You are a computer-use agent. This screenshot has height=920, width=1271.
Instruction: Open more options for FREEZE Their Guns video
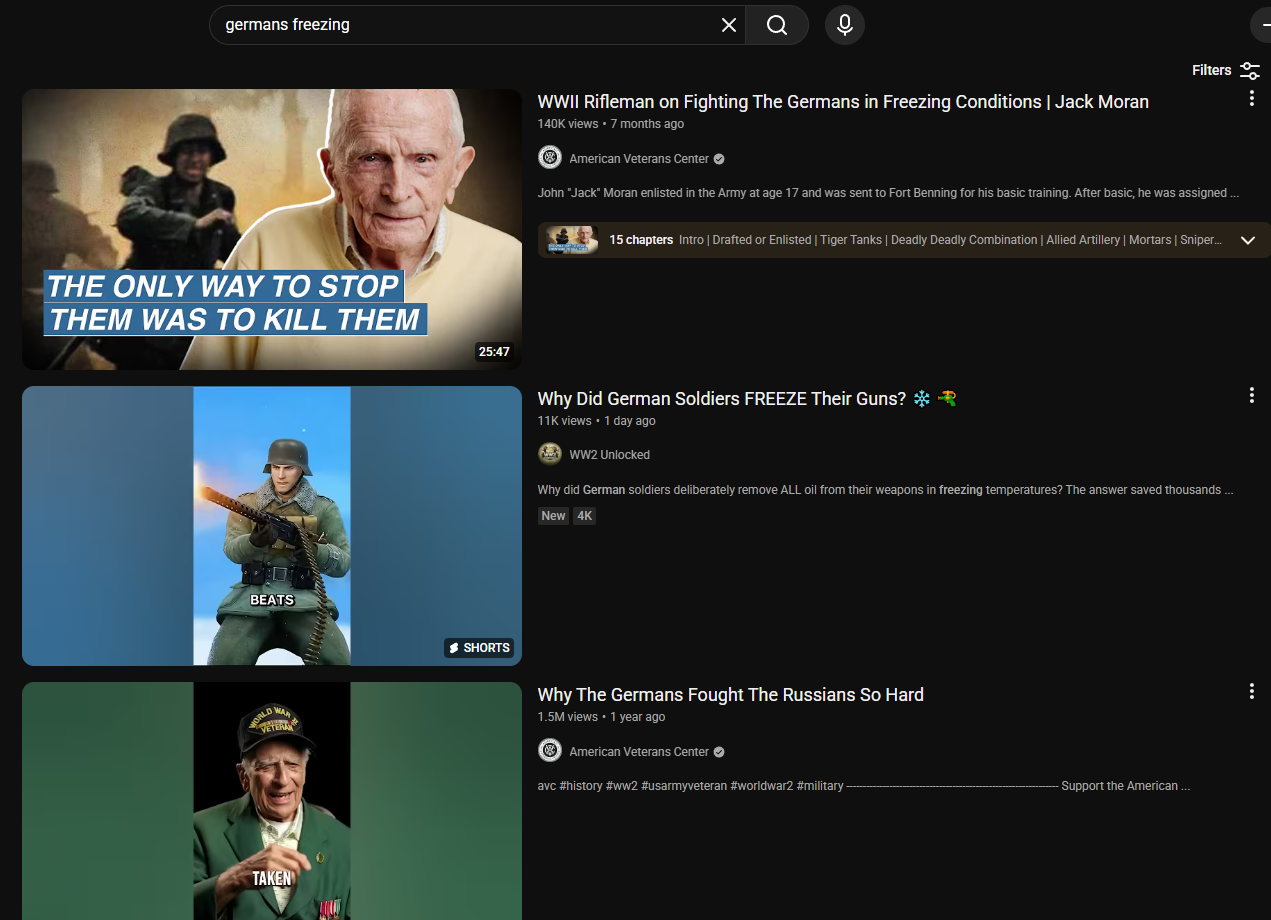point(1251,395)
